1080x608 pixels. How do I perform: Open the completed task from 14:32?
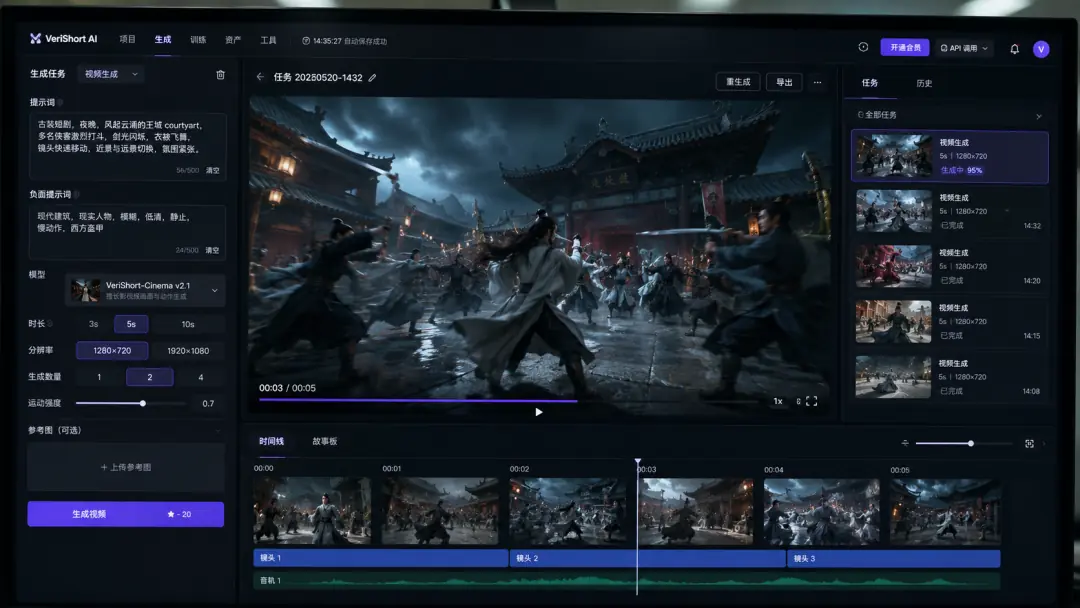click(950, 211)
